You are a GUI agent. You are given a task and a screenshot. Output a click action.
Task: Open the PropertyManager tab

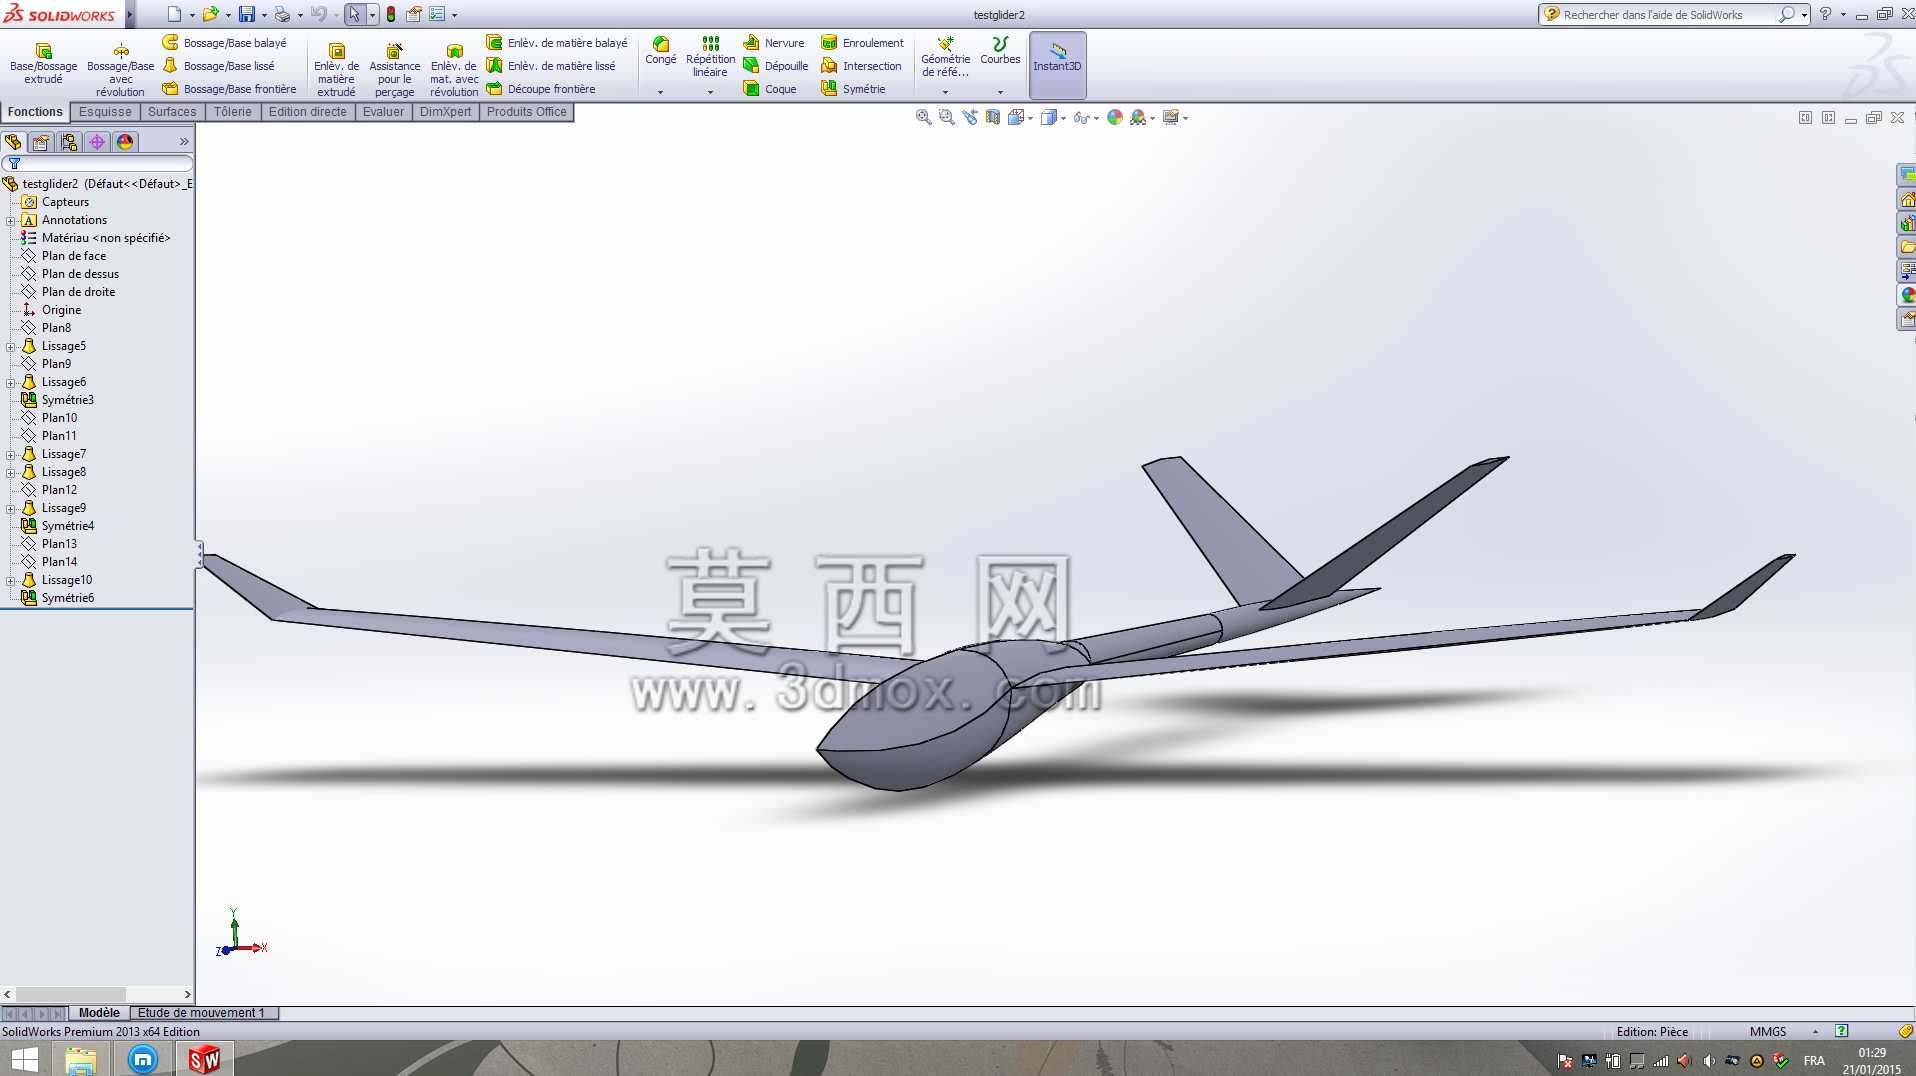[41, 142]
